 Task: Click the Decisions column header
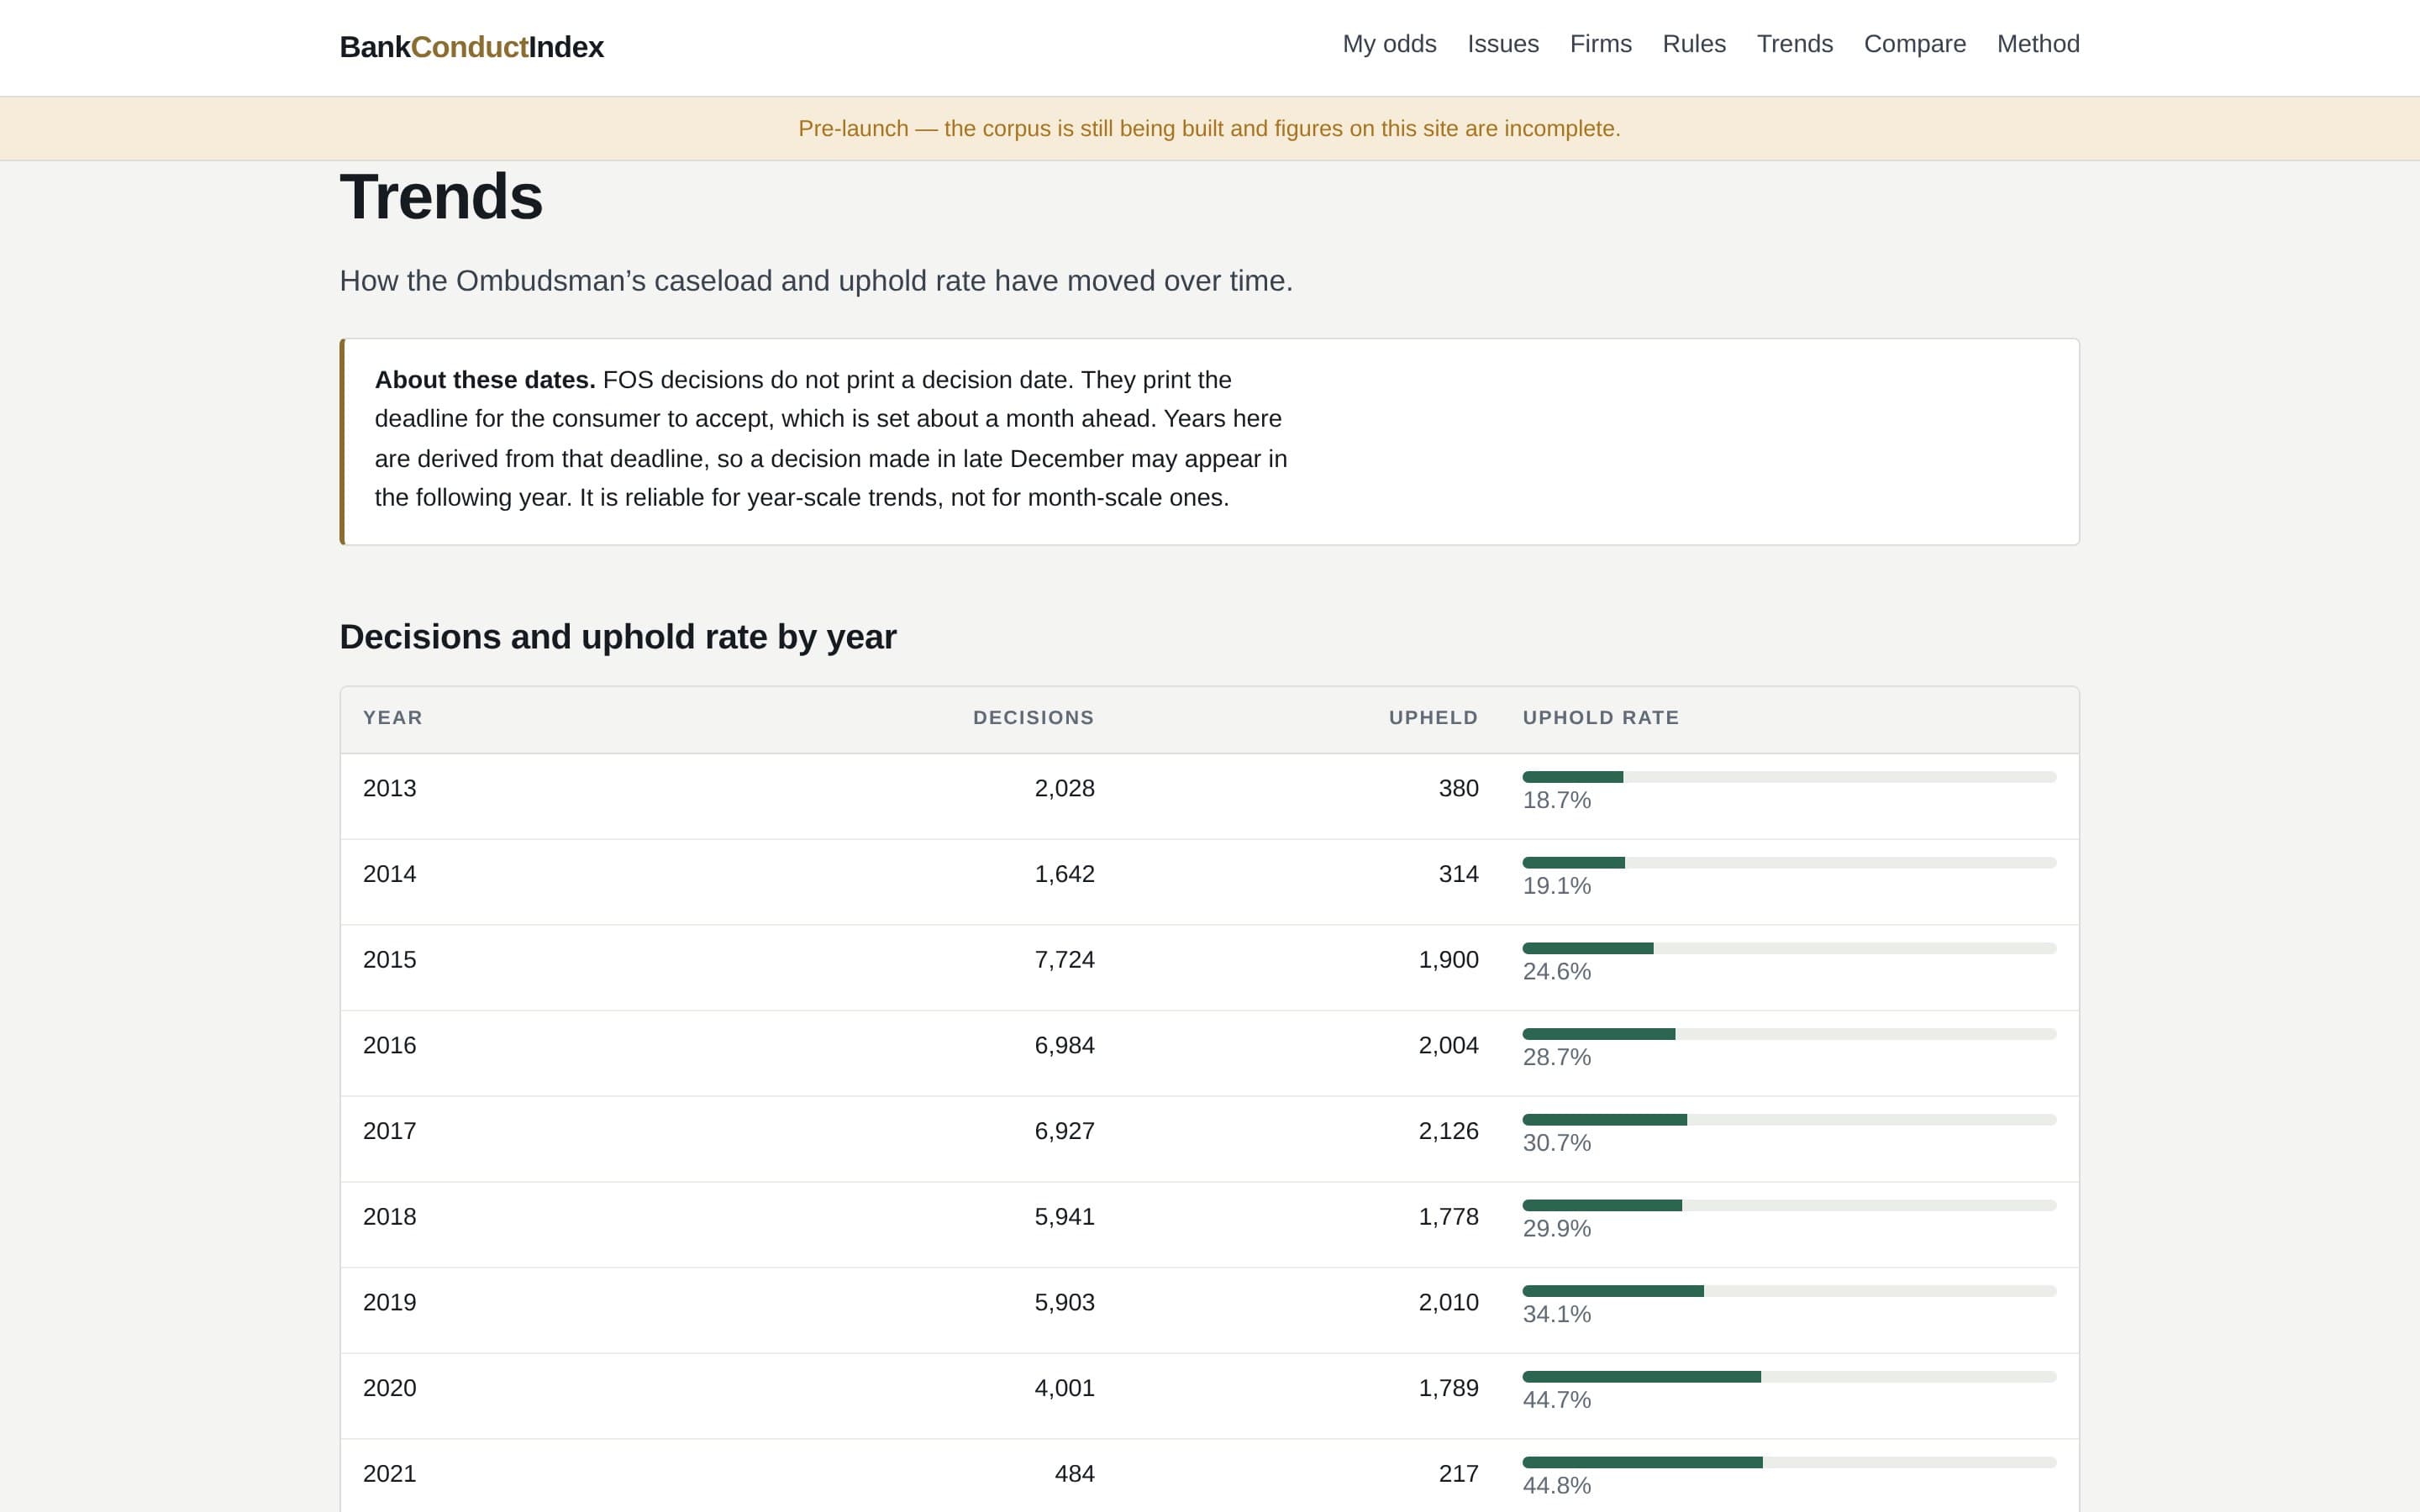(x=1033, y=718)
